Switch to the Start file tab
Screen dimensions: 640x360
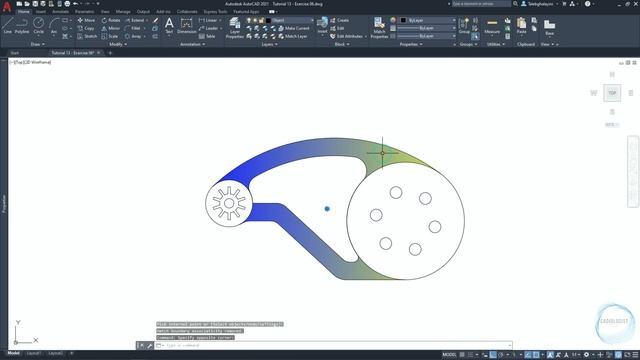(15, 53)
